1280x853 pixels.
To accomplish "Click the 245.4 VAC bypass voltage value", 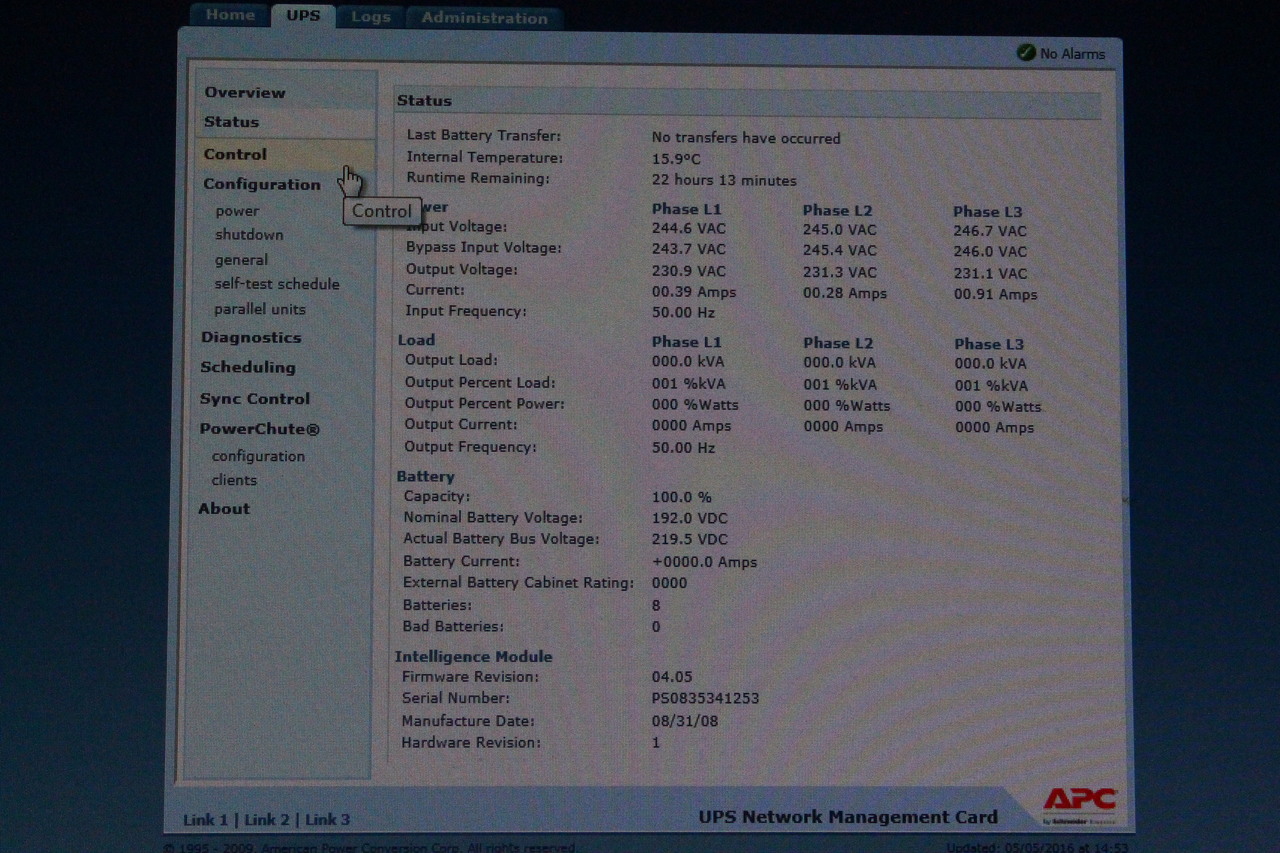I will pos(840,251).
